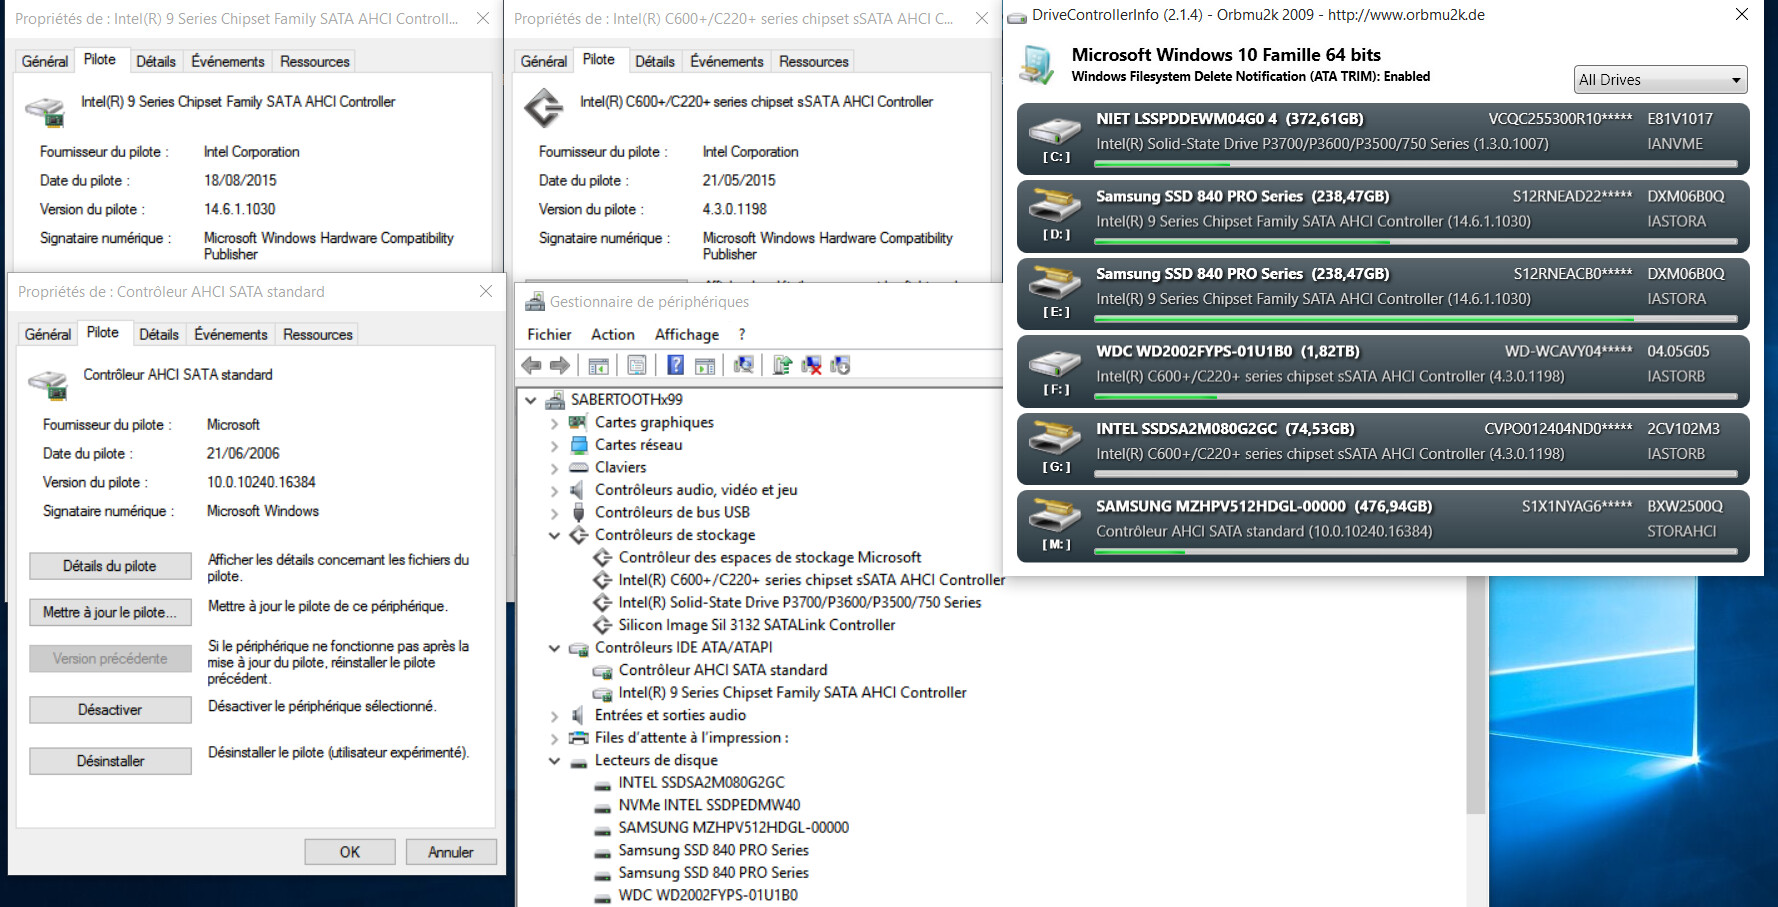The height and width of the screenshot is (907, 1778).
Task: Click the SABERTOOTHx99 computer icon in tree
Action: (x=555, y=400)
